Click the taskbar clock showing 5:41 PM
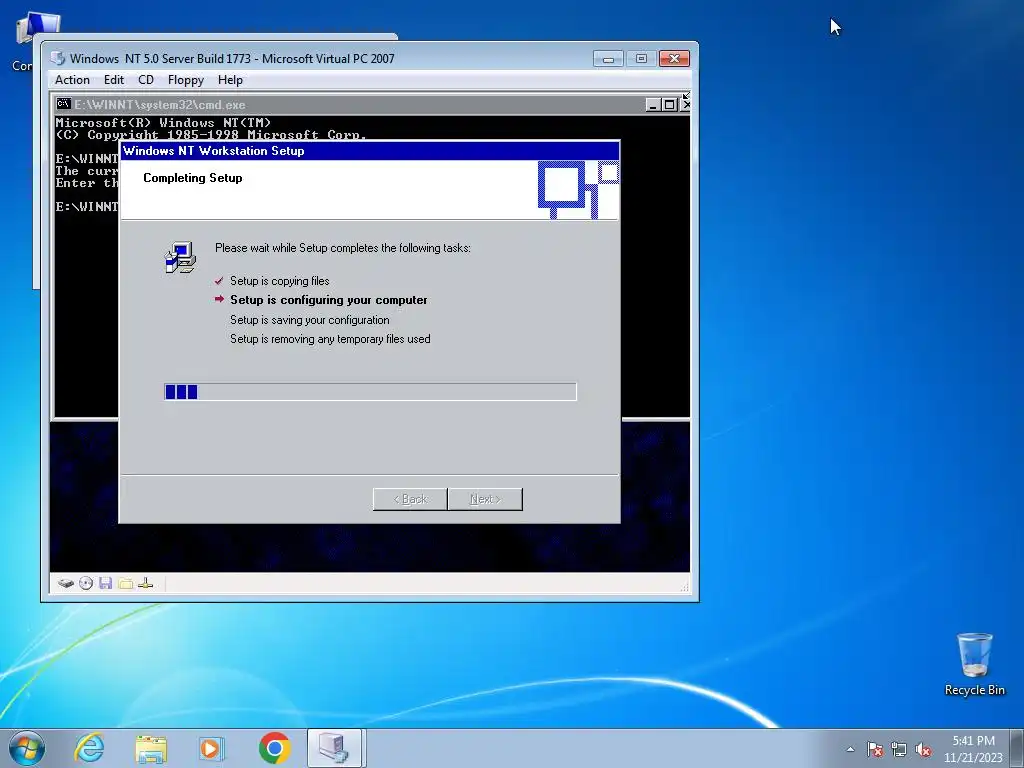Screen dimensions: 1024x768 pyautogui.click(x=973, y=748)
